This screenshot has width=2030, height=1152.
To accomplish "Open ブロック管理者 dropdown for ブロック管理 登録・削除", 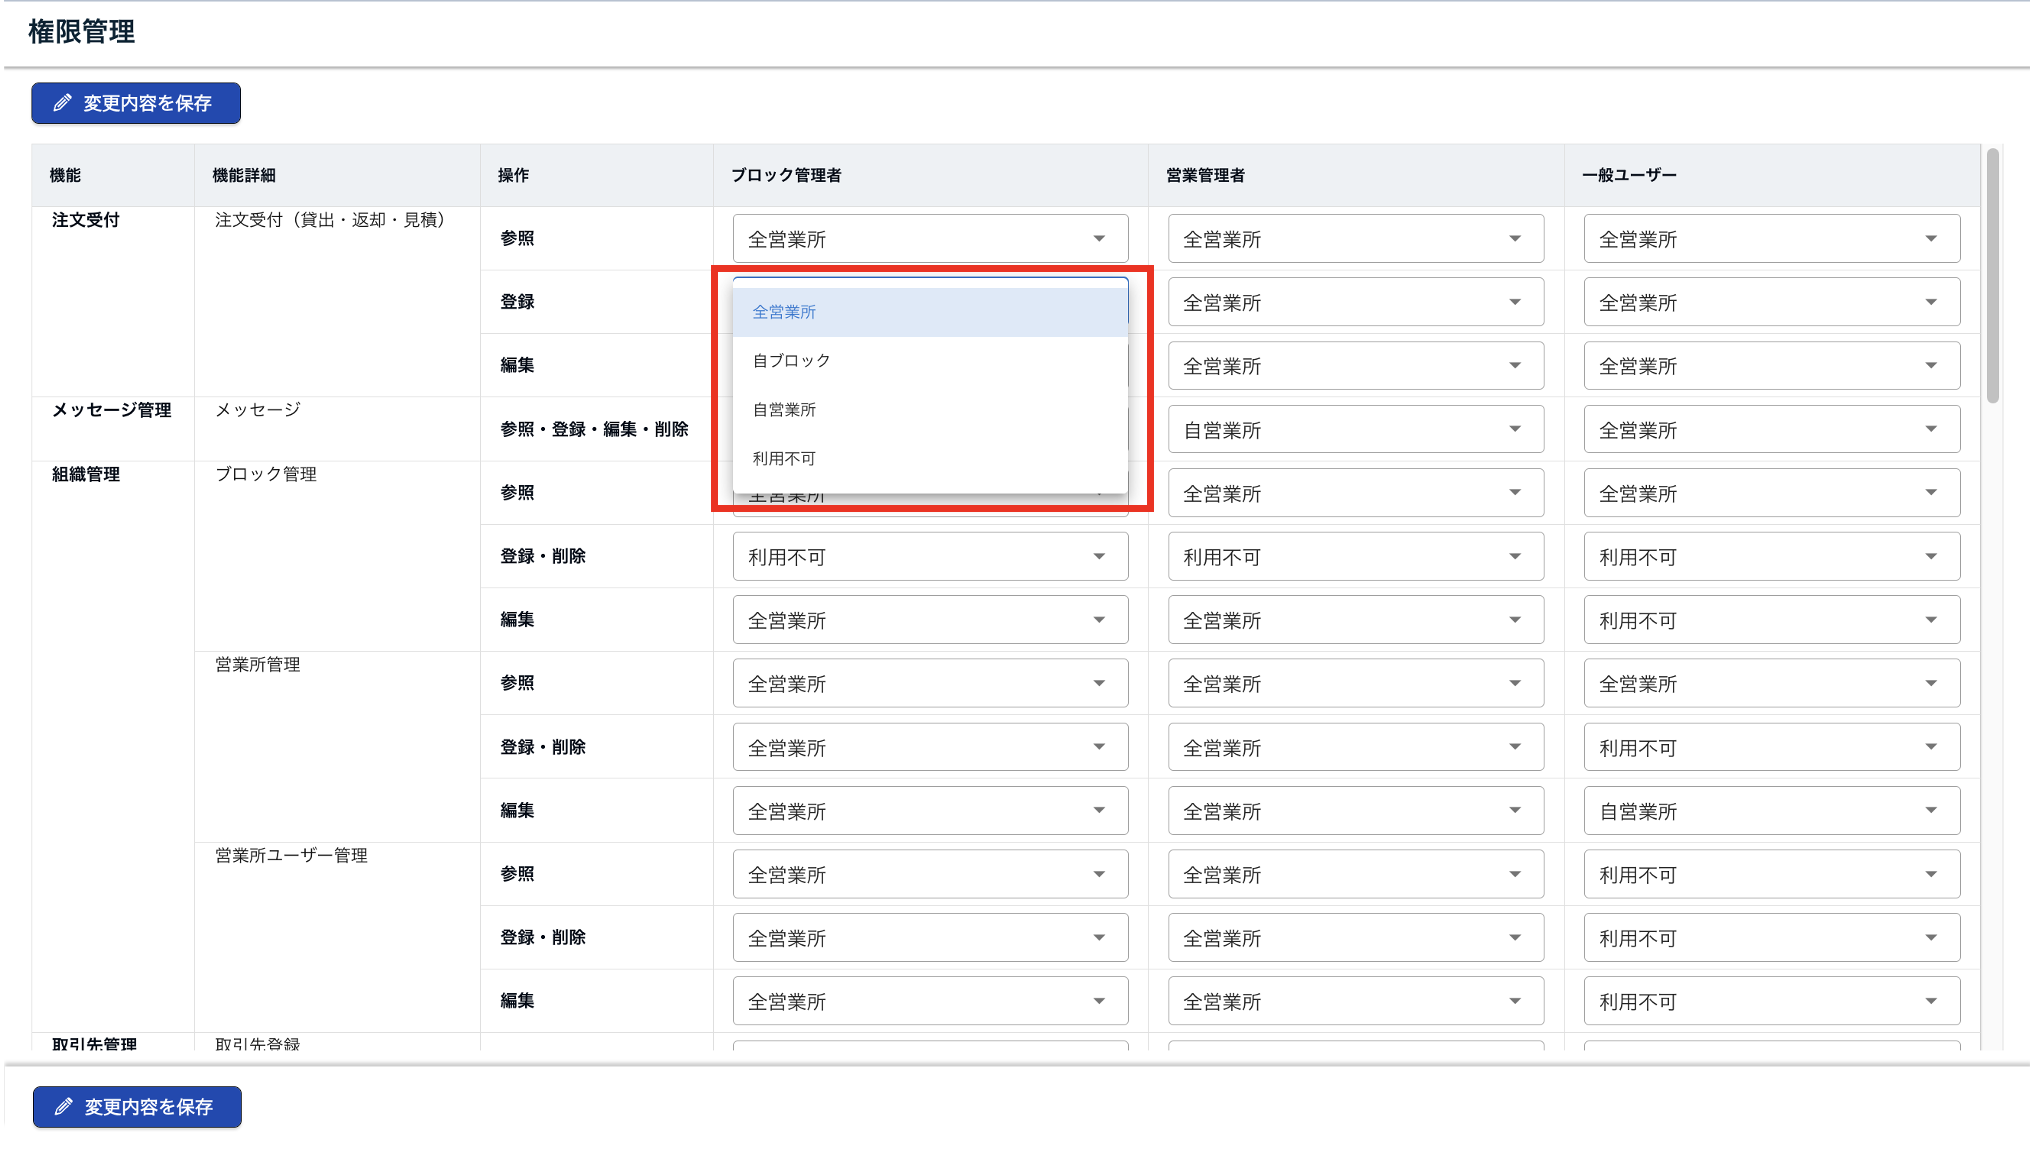I will 930,557.
